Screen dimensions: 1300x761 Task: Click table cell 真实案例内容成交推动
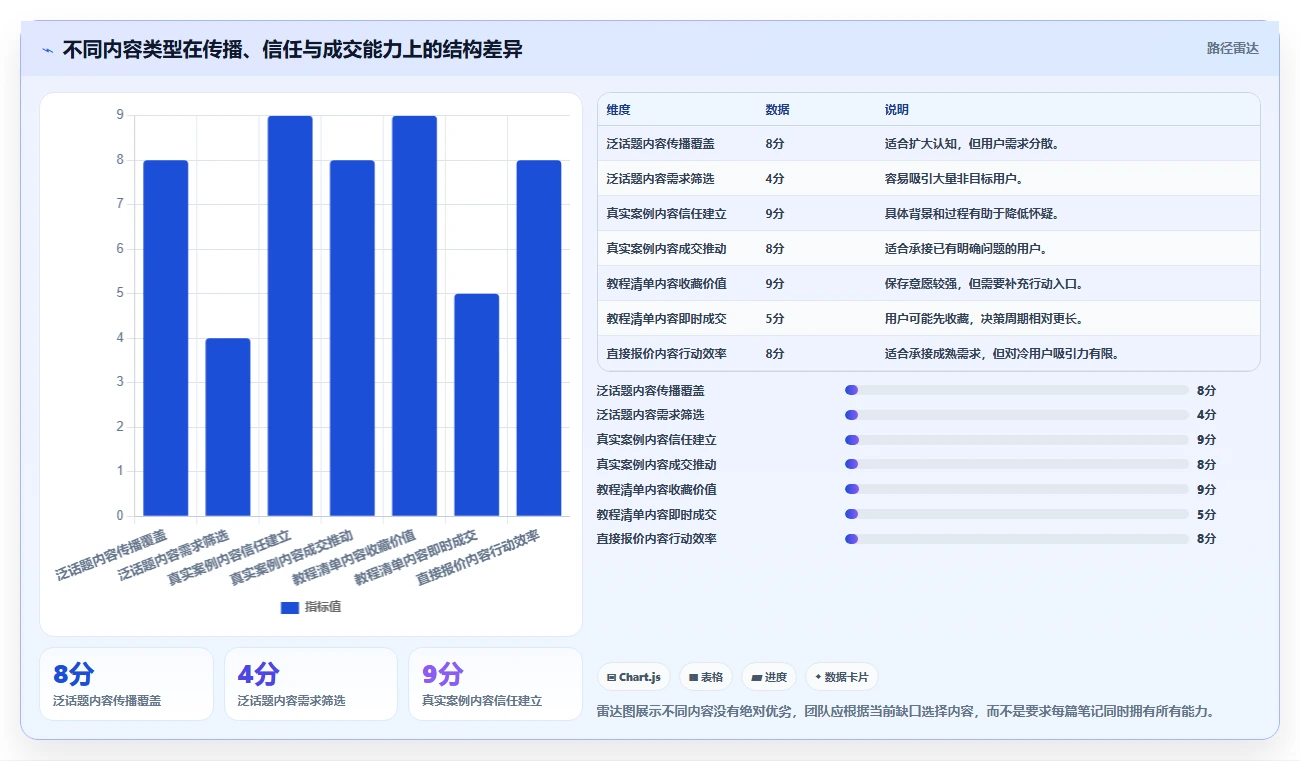(x=666, y=249)
